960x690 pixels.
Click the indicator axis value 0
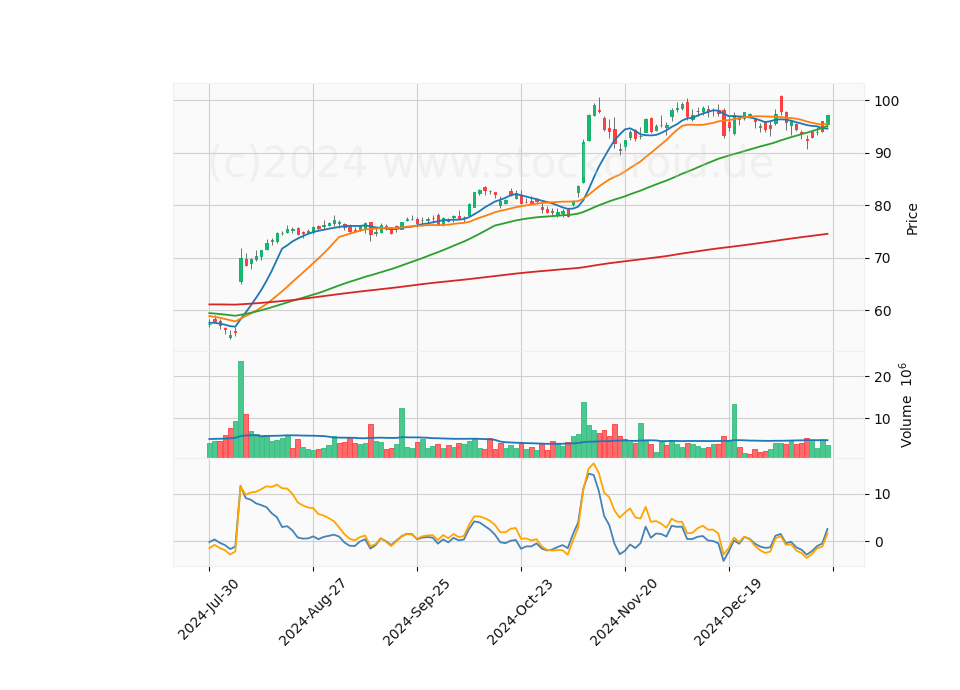(x=879, y=542)
